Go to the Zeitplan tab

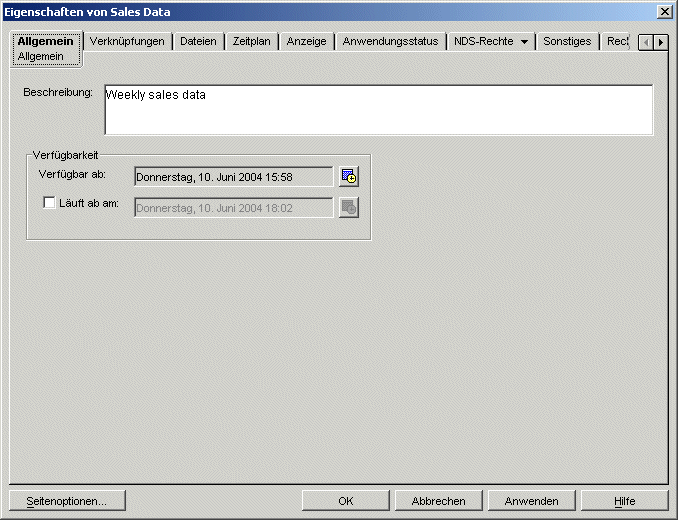point(251,41)
